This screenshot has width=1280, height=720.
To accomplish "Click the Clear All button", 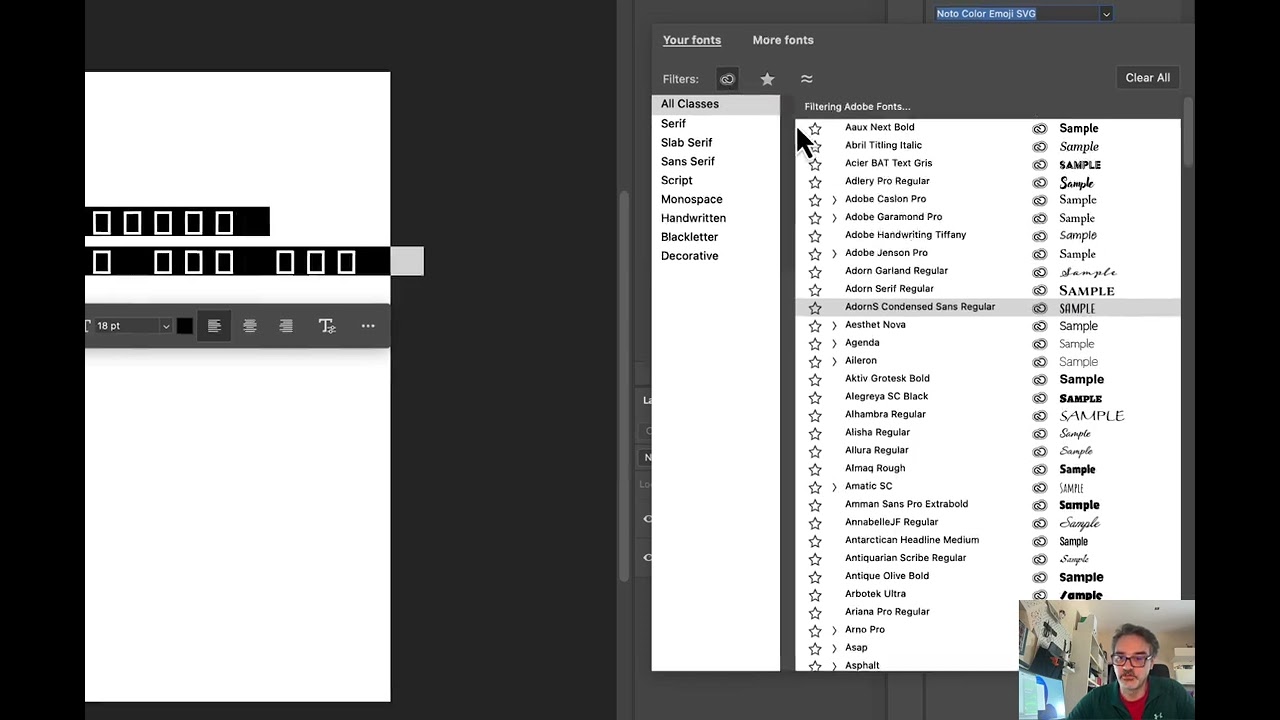I will [x=1147, y=78].
